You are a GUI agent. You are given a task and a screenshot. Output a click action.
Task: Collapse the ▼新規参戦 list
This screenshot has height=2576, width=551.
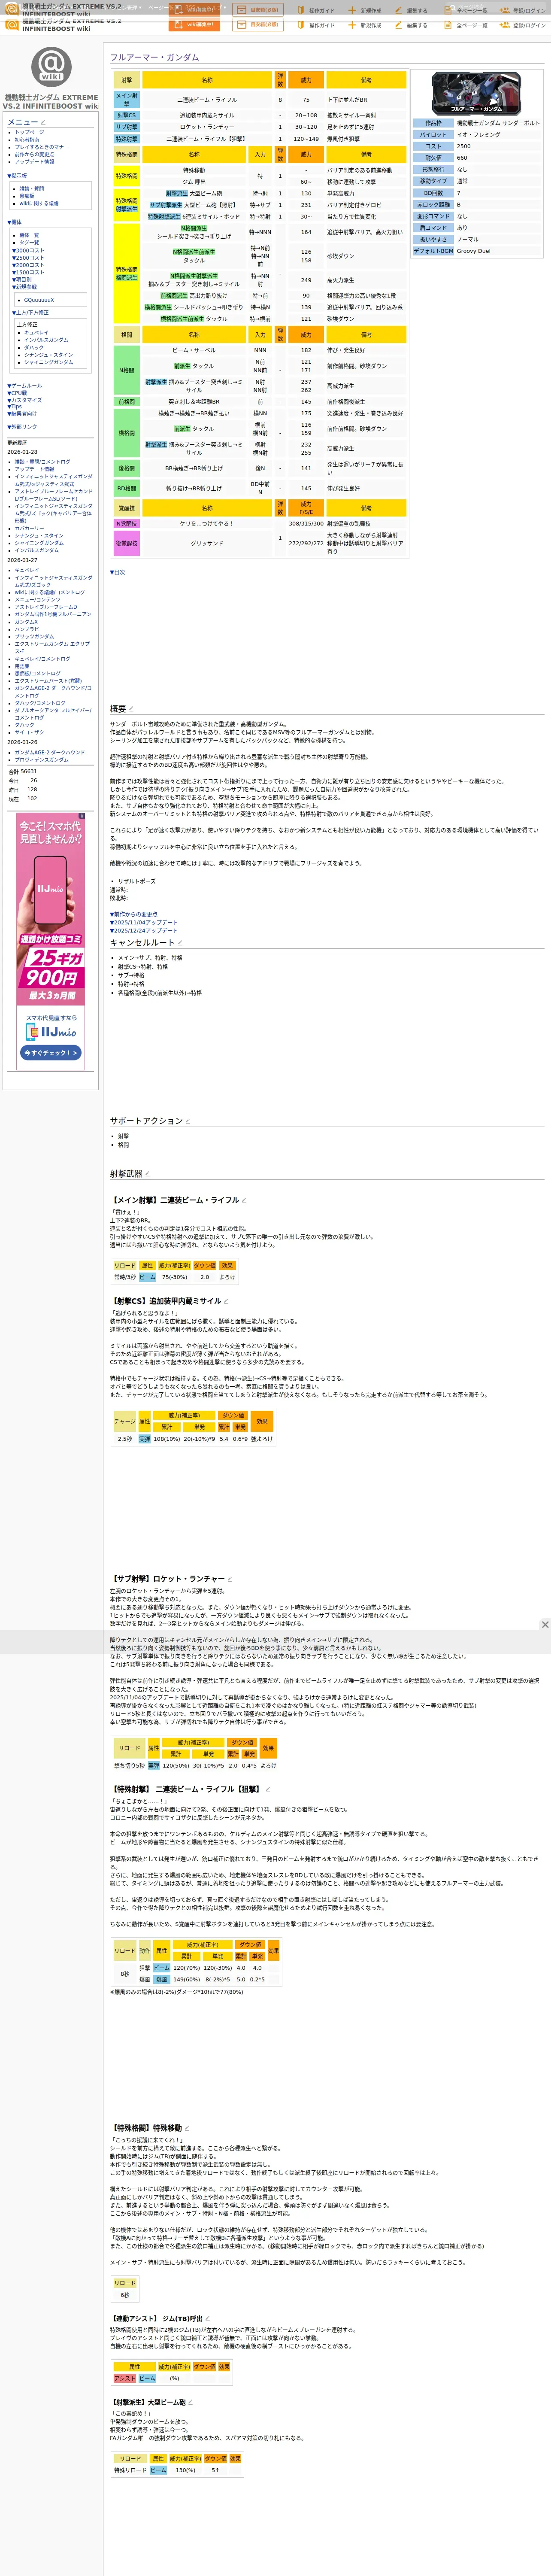pyautogui.click(x=25, y=287)
